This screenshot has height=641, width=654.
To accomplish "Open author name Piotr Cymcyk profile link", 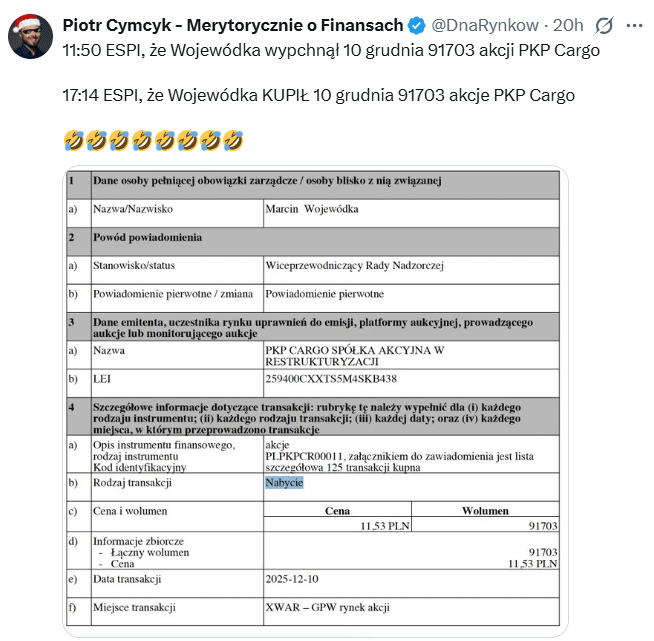I will (x=233, y=24).
